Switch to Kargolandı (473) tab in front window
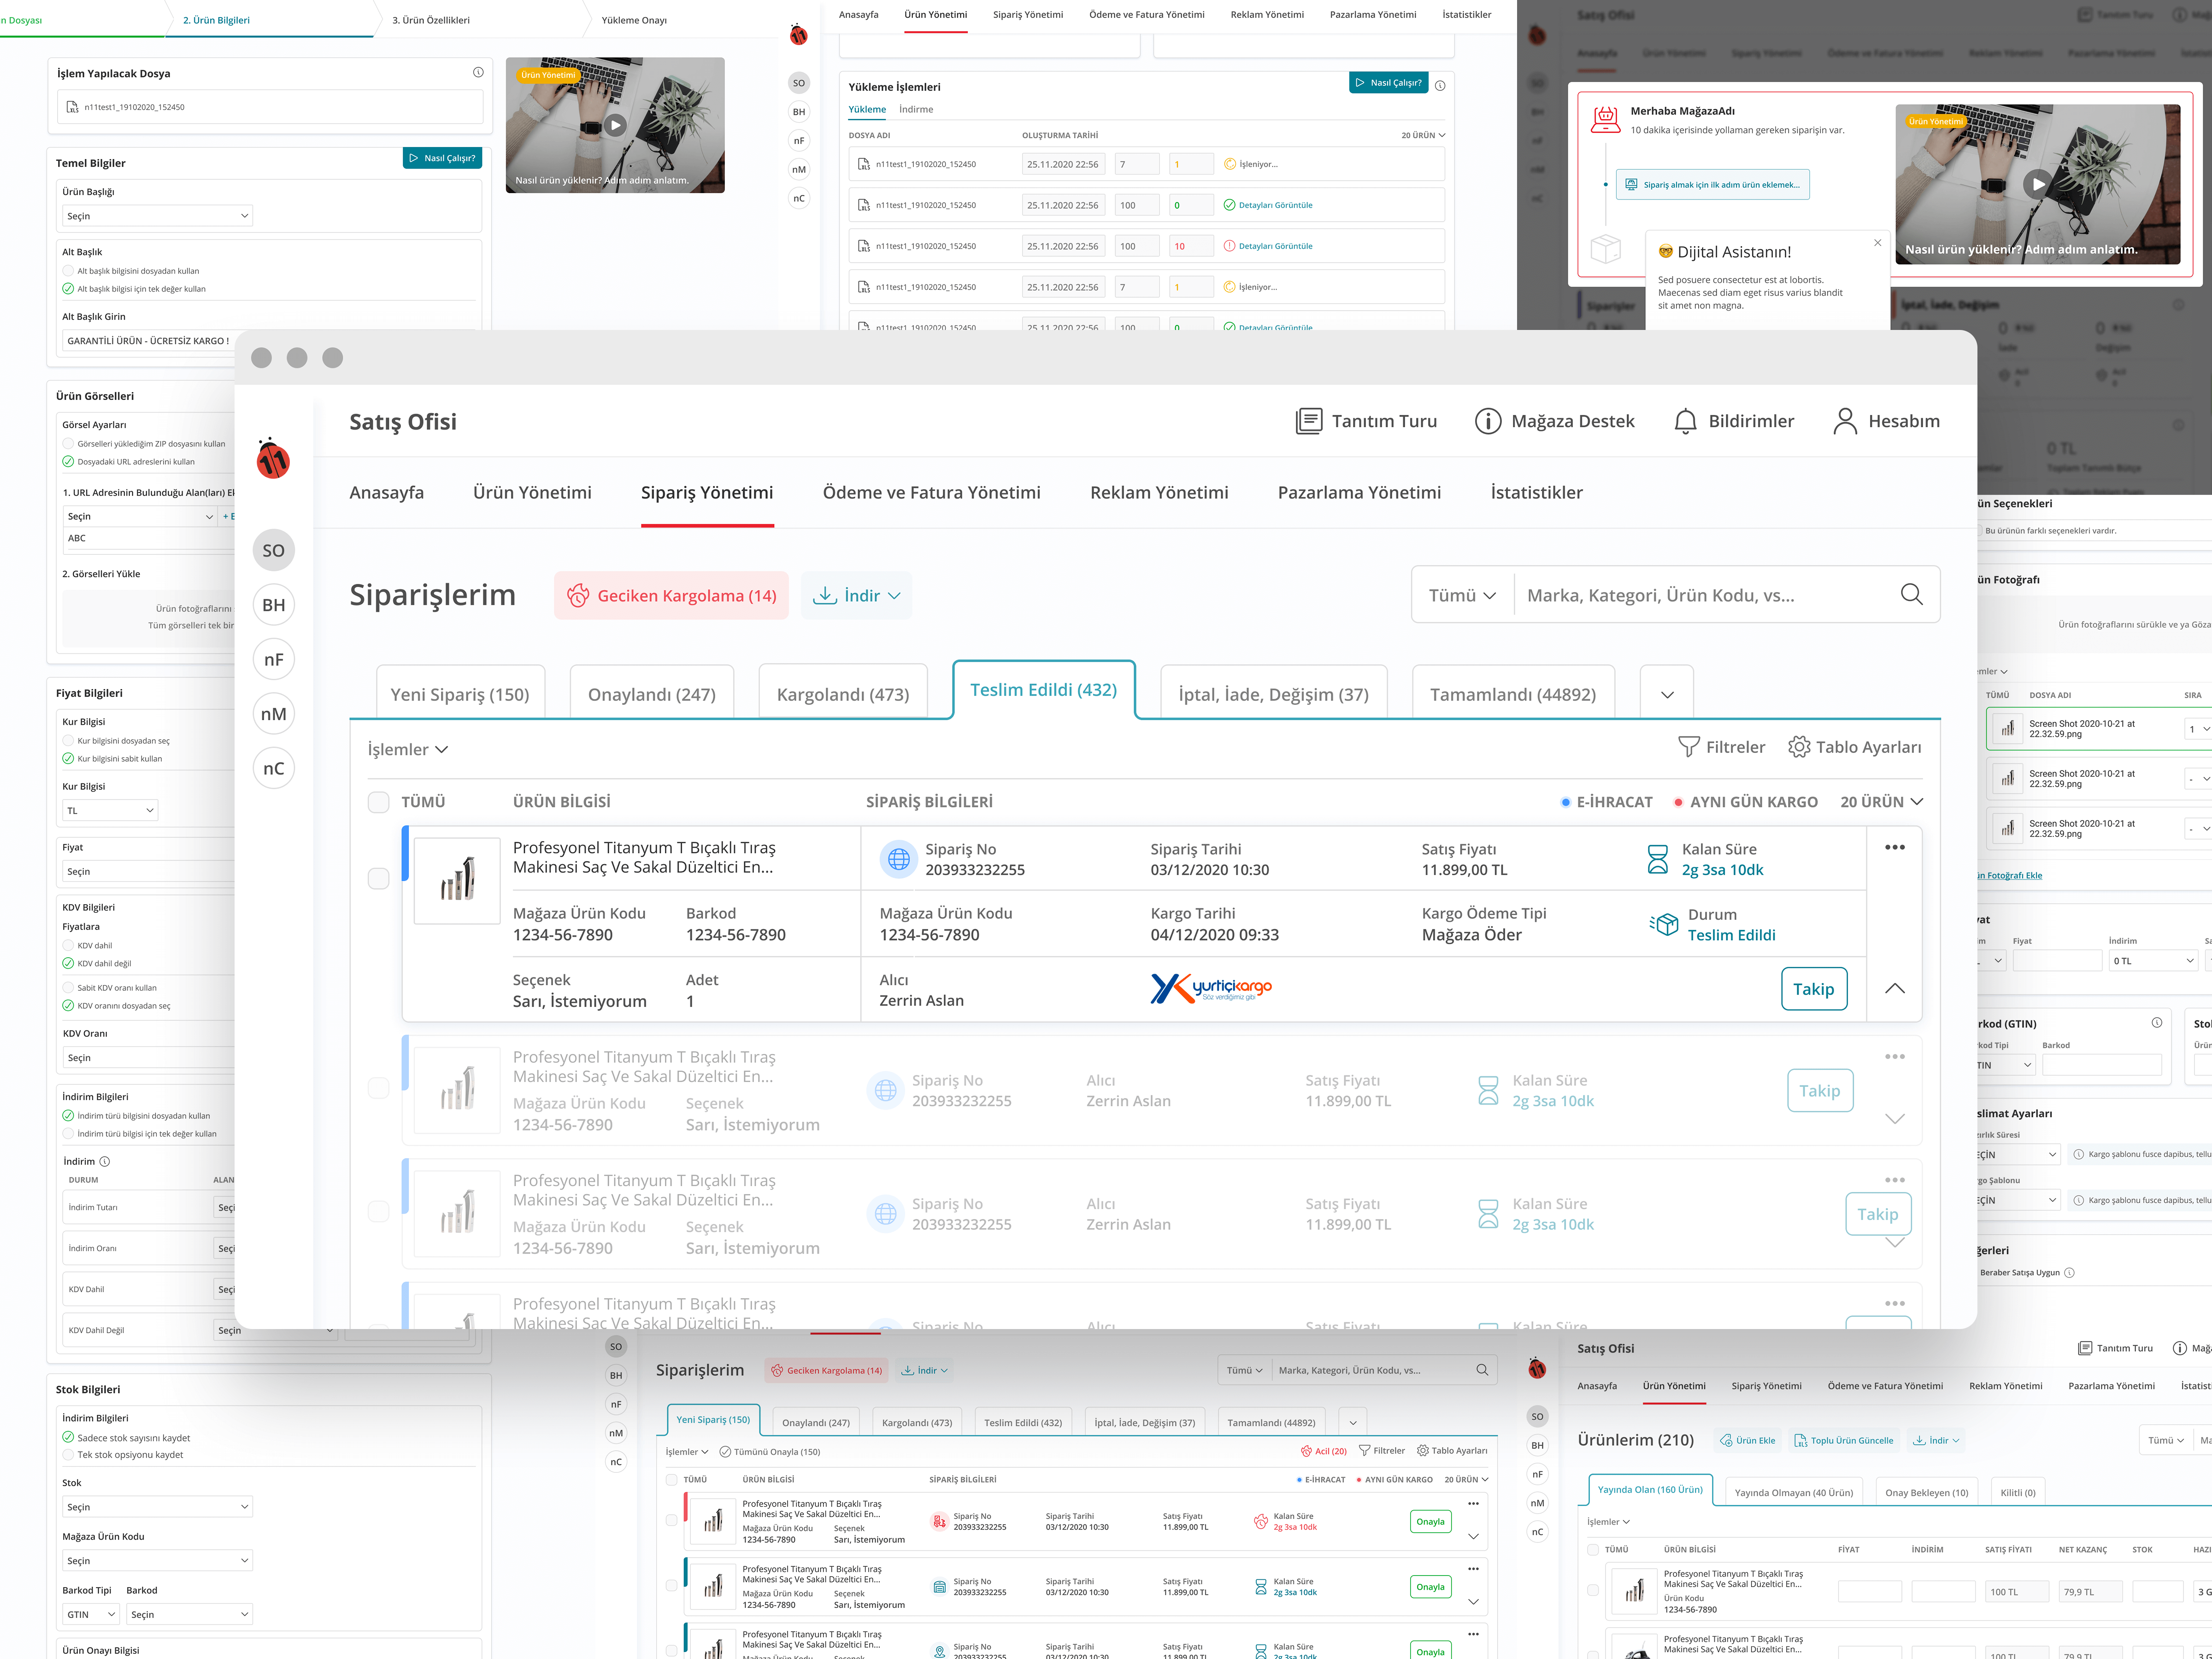2212x1659 pixels. (843, 693)
